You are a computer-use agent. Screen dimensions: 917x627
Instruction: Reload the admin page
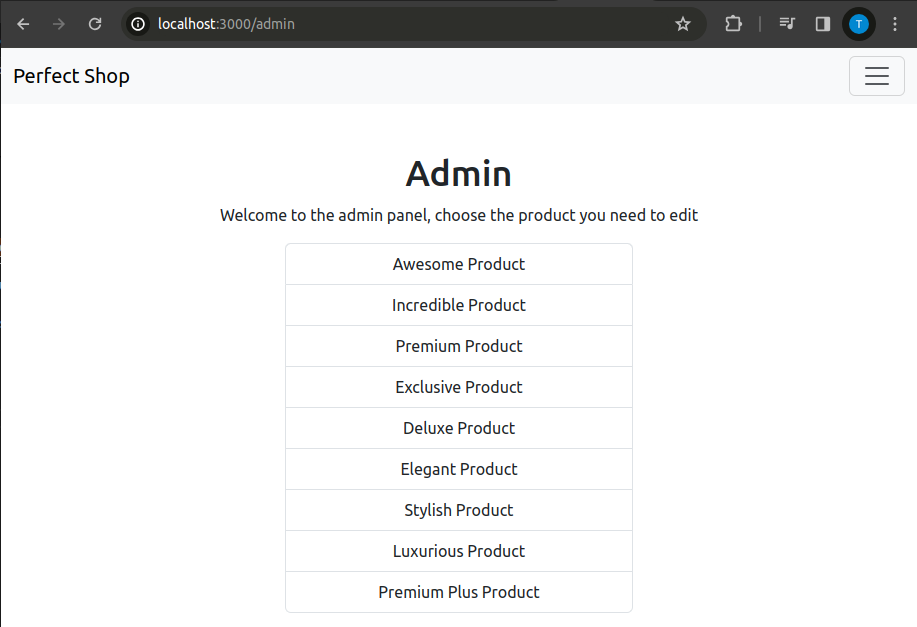tap(95, 24)
